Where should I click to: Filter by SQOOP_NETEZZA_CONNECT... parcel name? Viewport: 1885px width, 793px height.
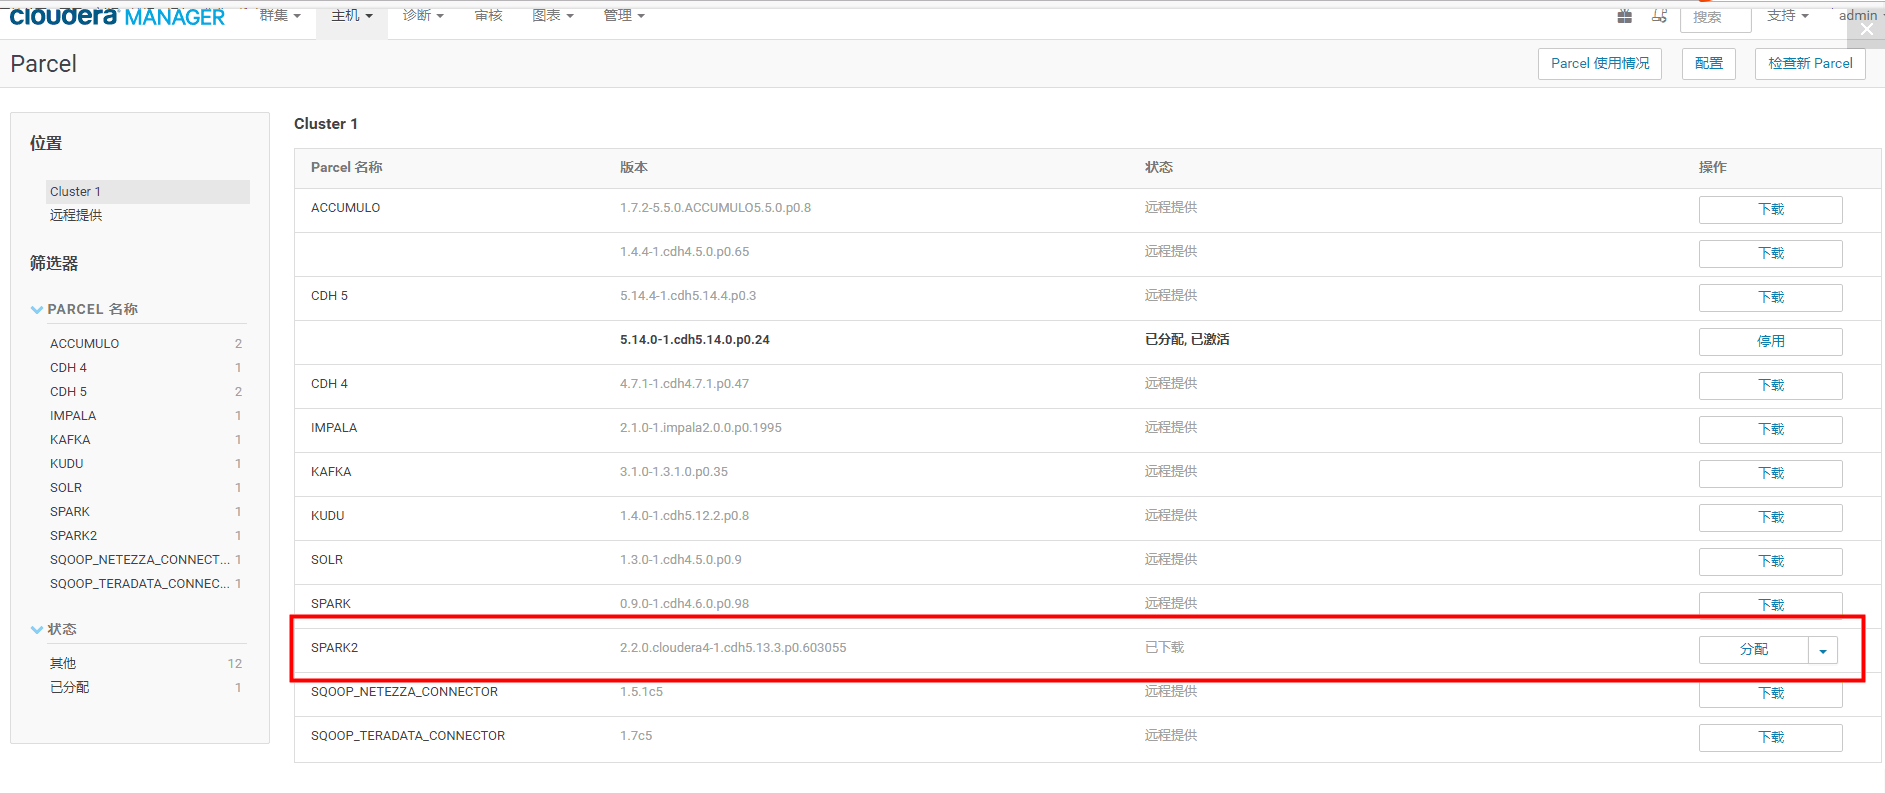(x=140, y=559)
